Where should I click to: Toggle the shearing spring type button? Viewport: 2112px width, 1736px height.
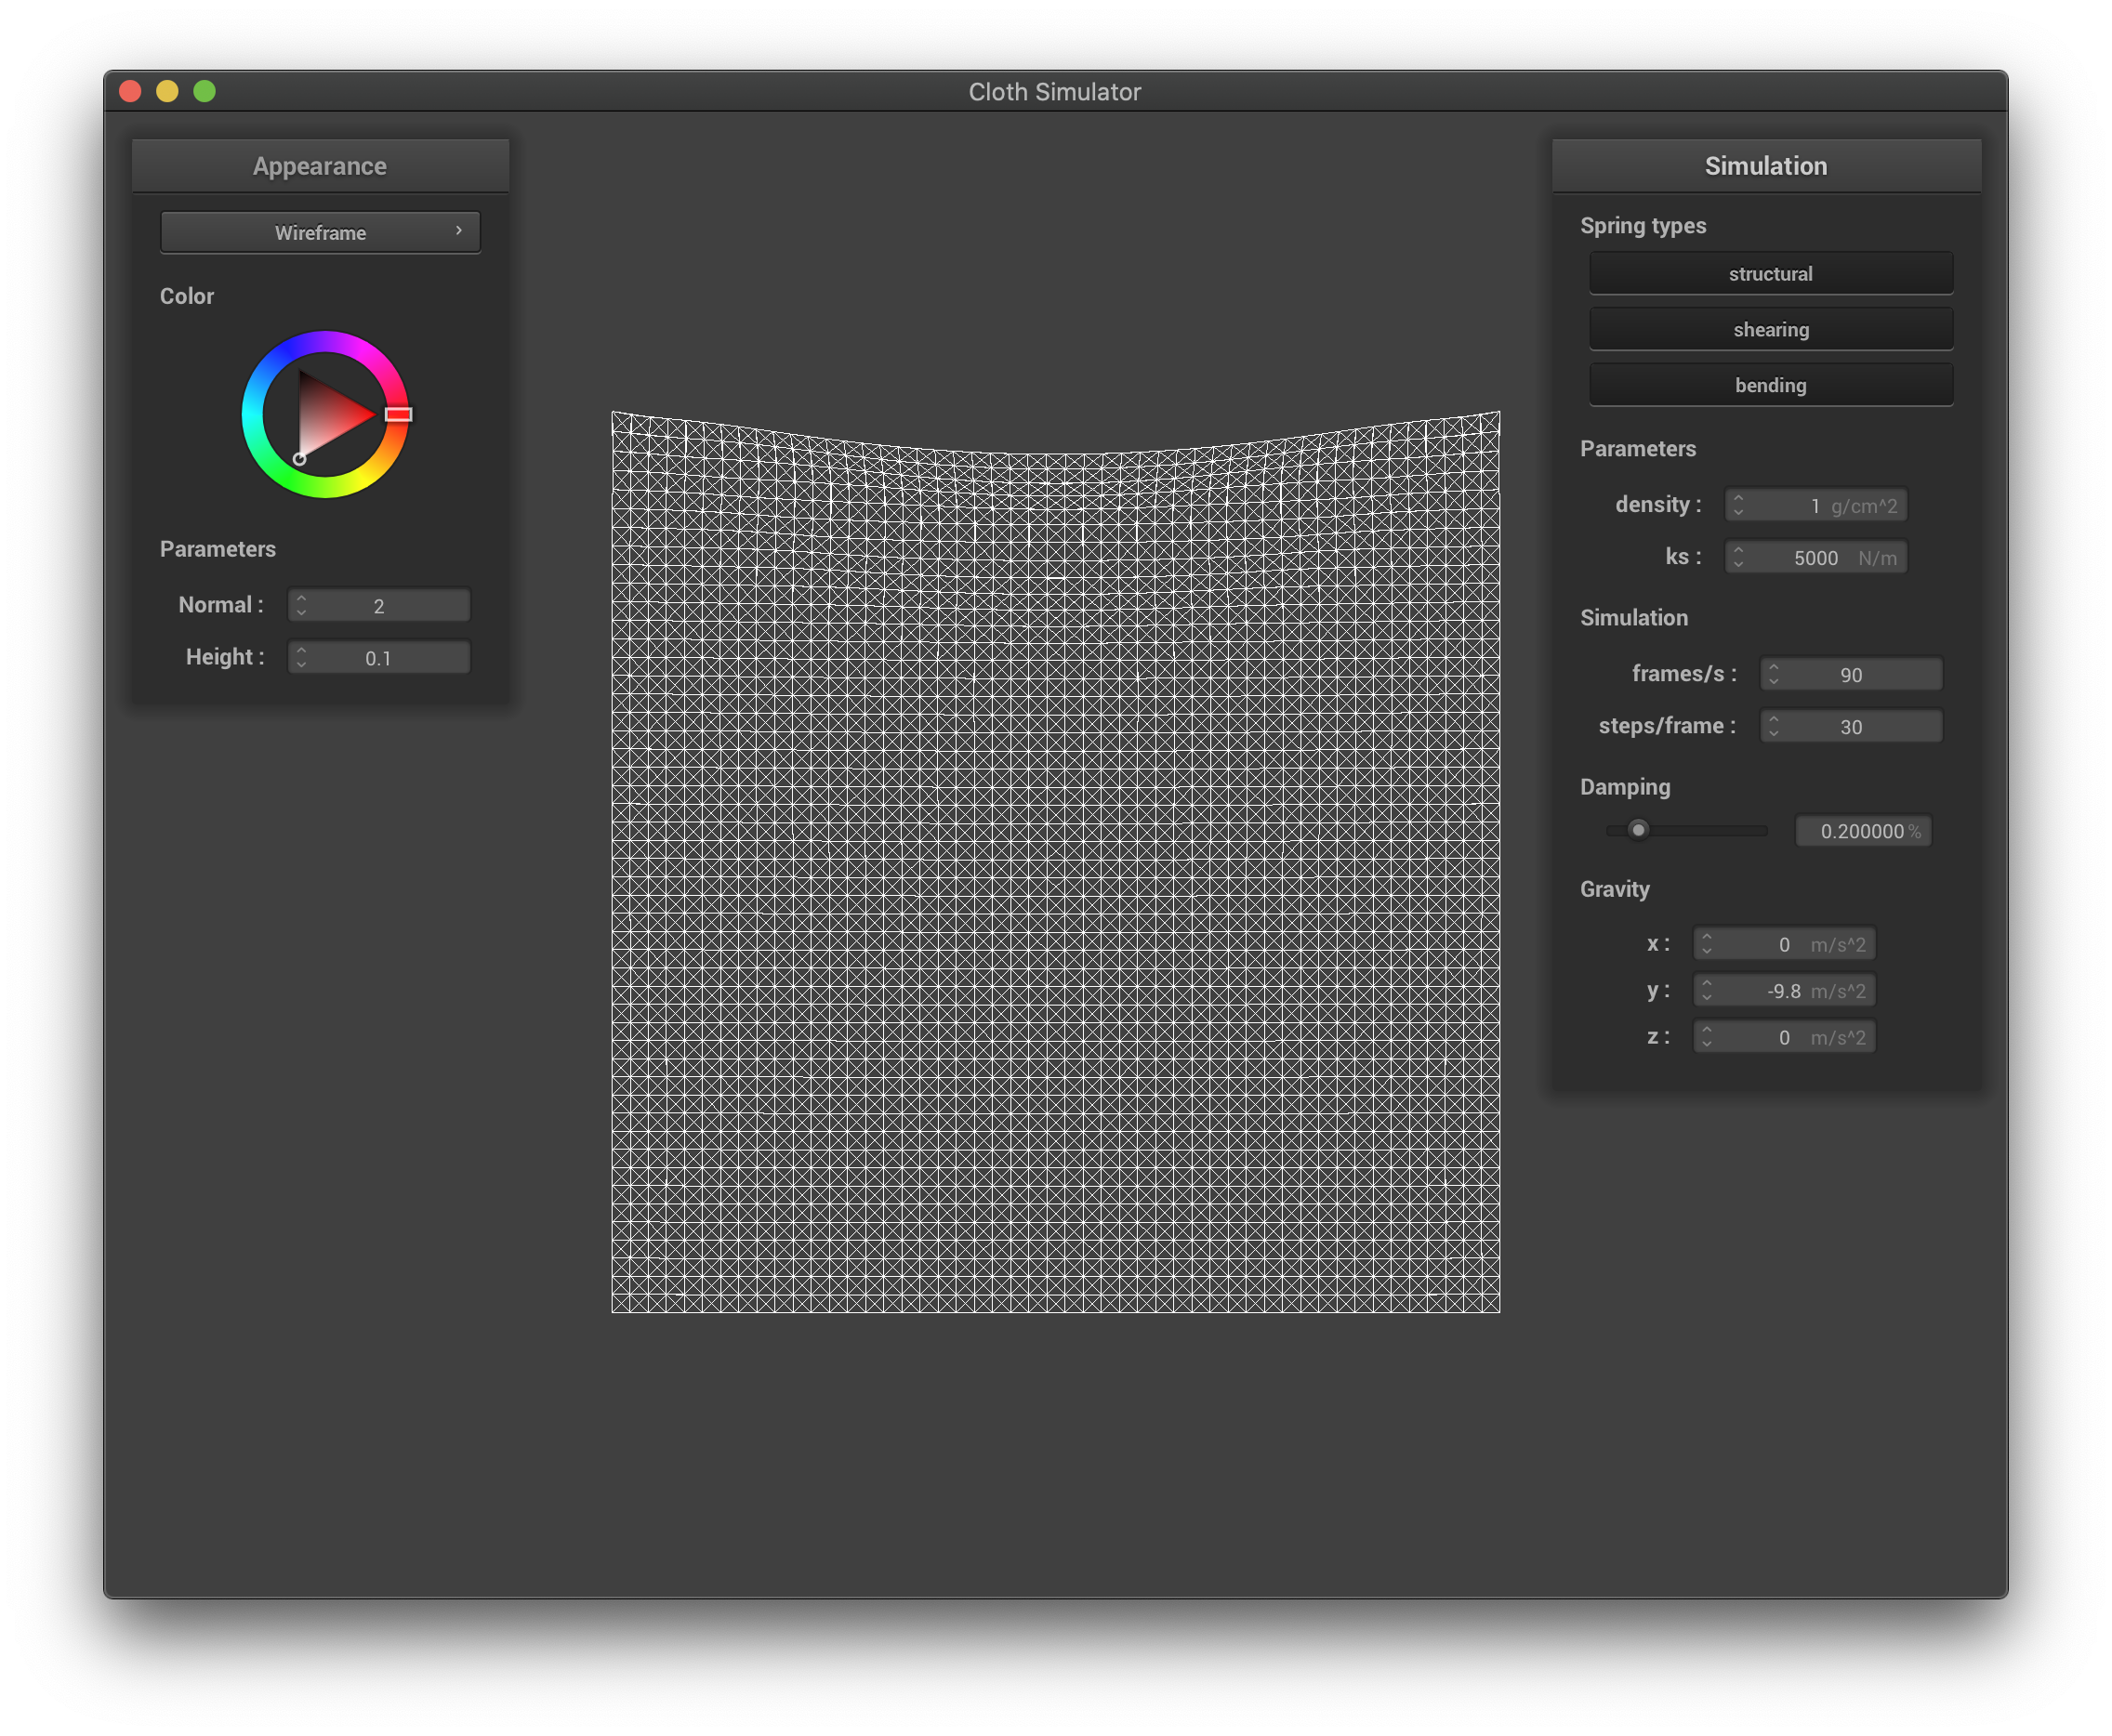(x=1770, y=330)
